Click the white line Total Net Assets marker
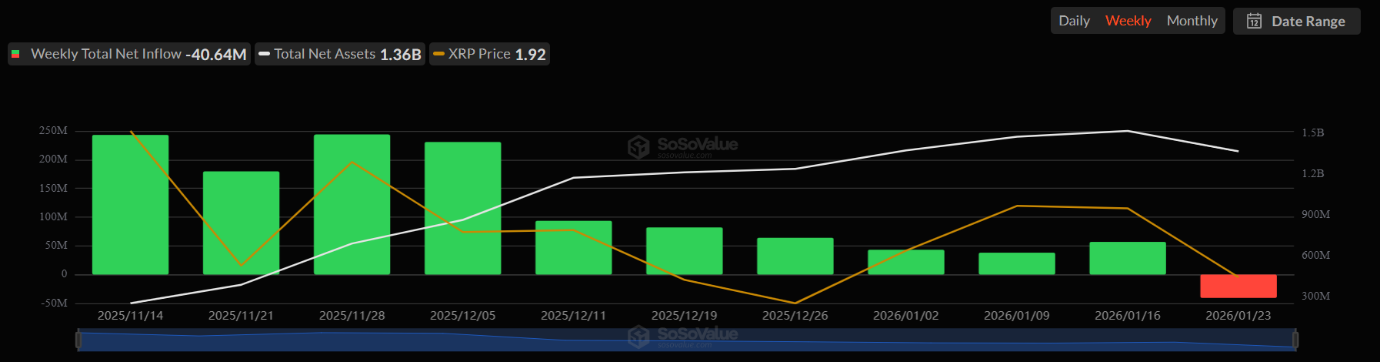This screenshot has height=362, width=1380. click(264, 54)
